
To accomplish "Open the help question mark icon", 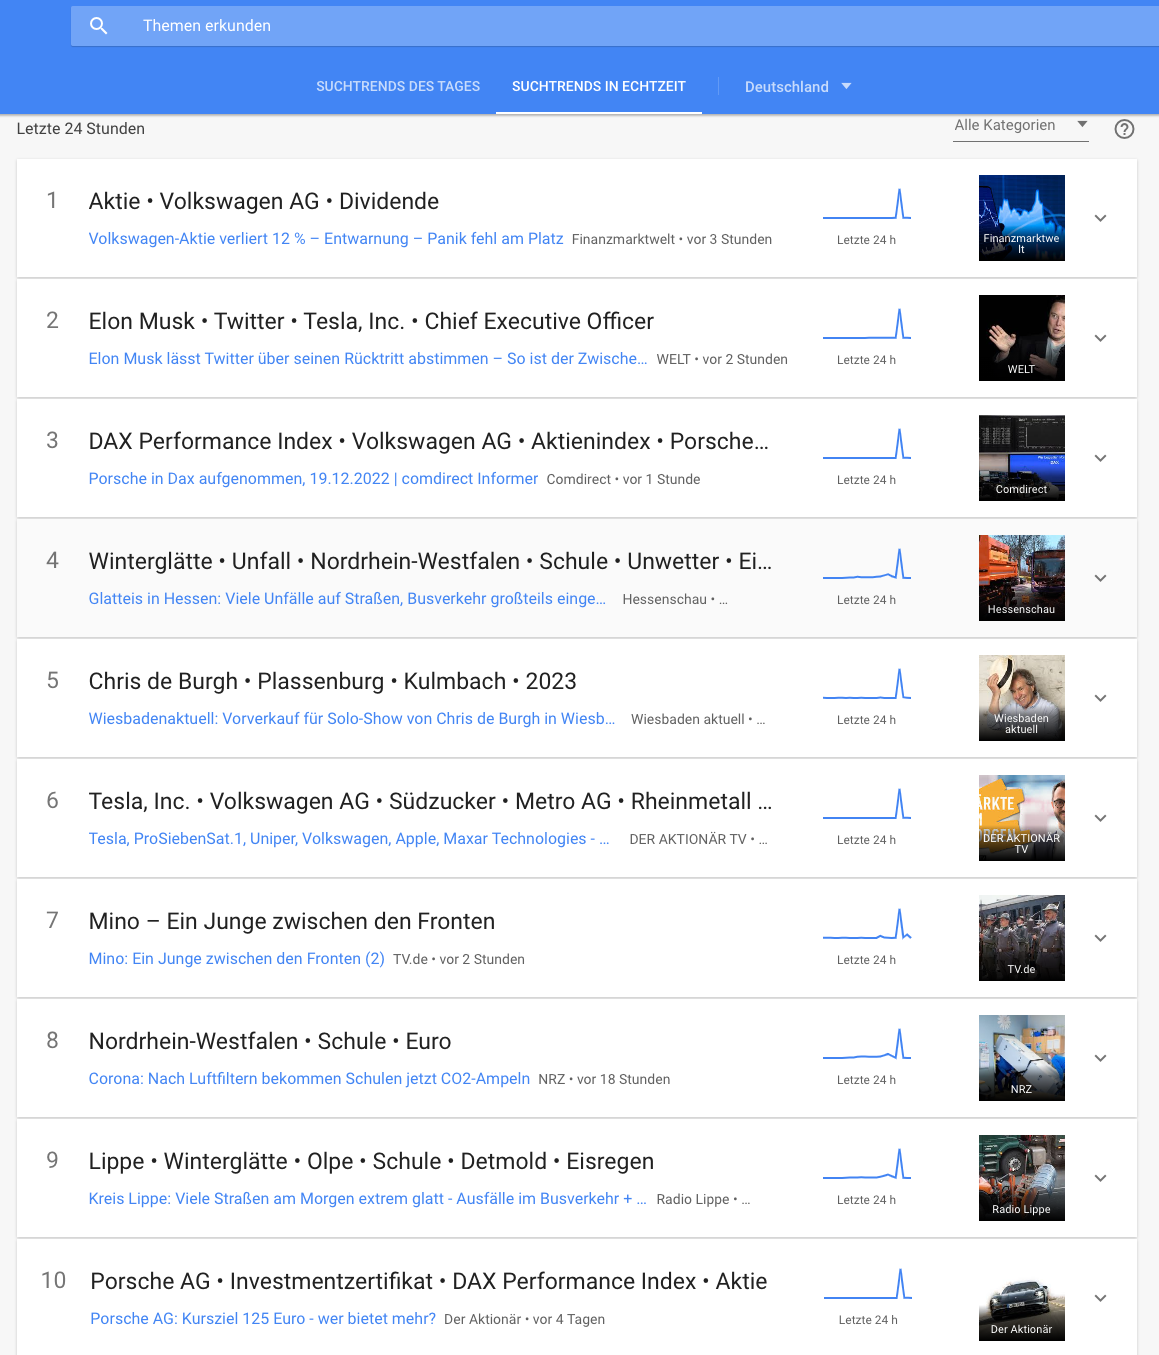I will click(x=1124, y=128).
